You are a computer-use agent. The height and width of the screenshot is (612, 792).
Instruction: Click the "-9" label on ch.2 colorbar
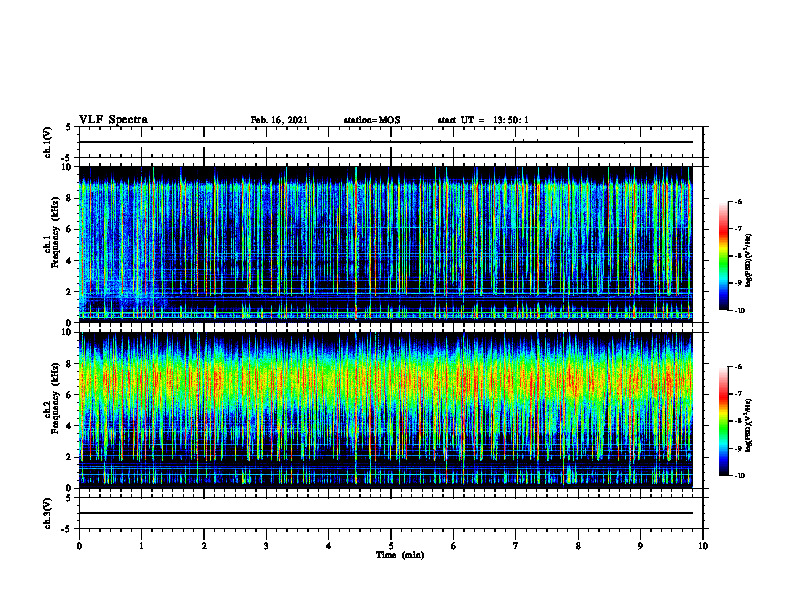click(738, 448)
